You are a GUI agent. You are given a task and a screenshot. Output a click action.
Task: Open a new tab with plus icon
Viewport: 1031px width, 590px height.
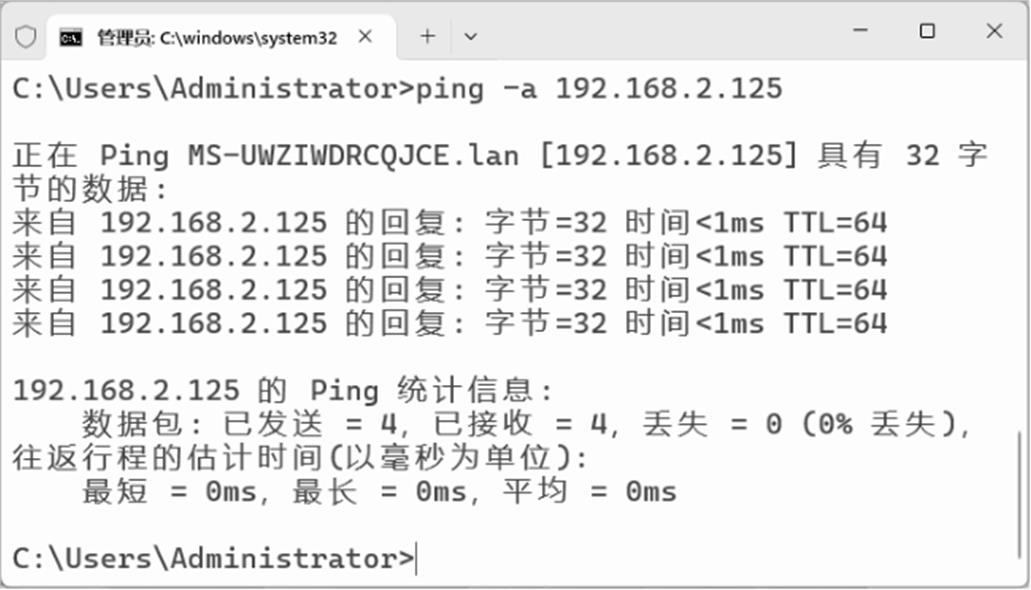point(428,36)
